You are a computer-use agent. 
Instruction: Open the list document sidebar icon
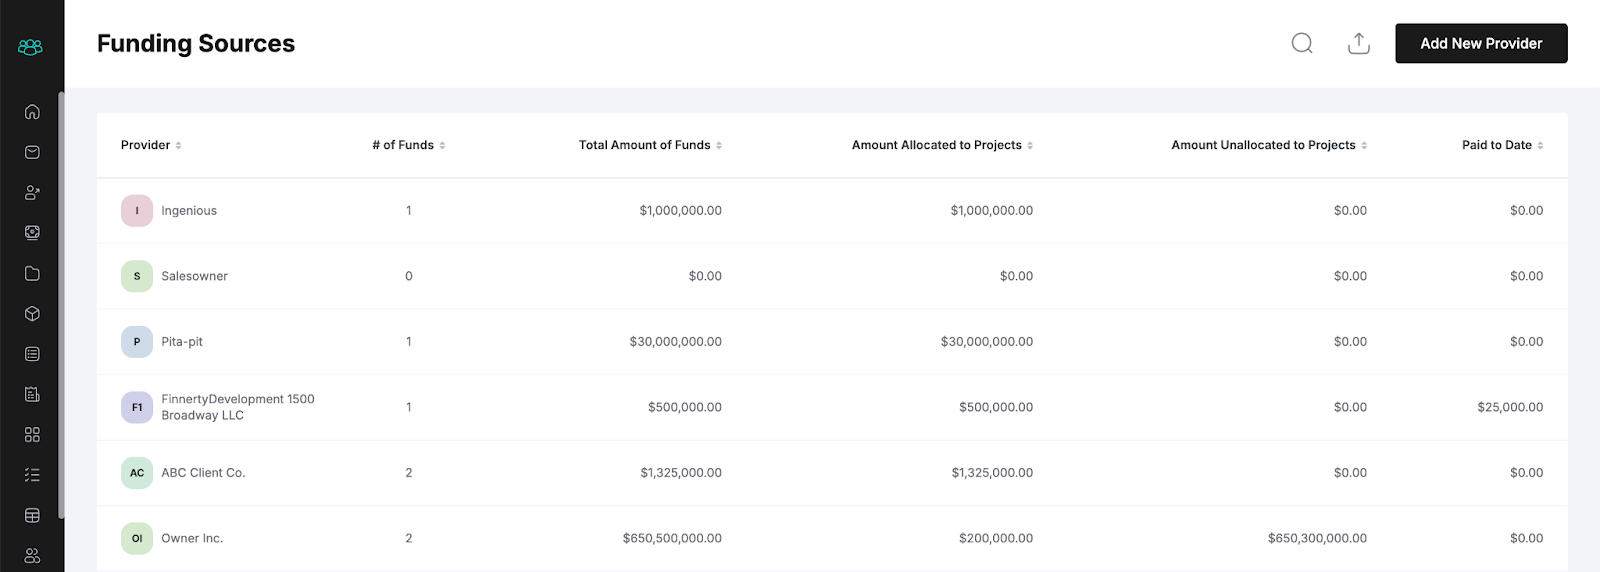tap(32, 354)
